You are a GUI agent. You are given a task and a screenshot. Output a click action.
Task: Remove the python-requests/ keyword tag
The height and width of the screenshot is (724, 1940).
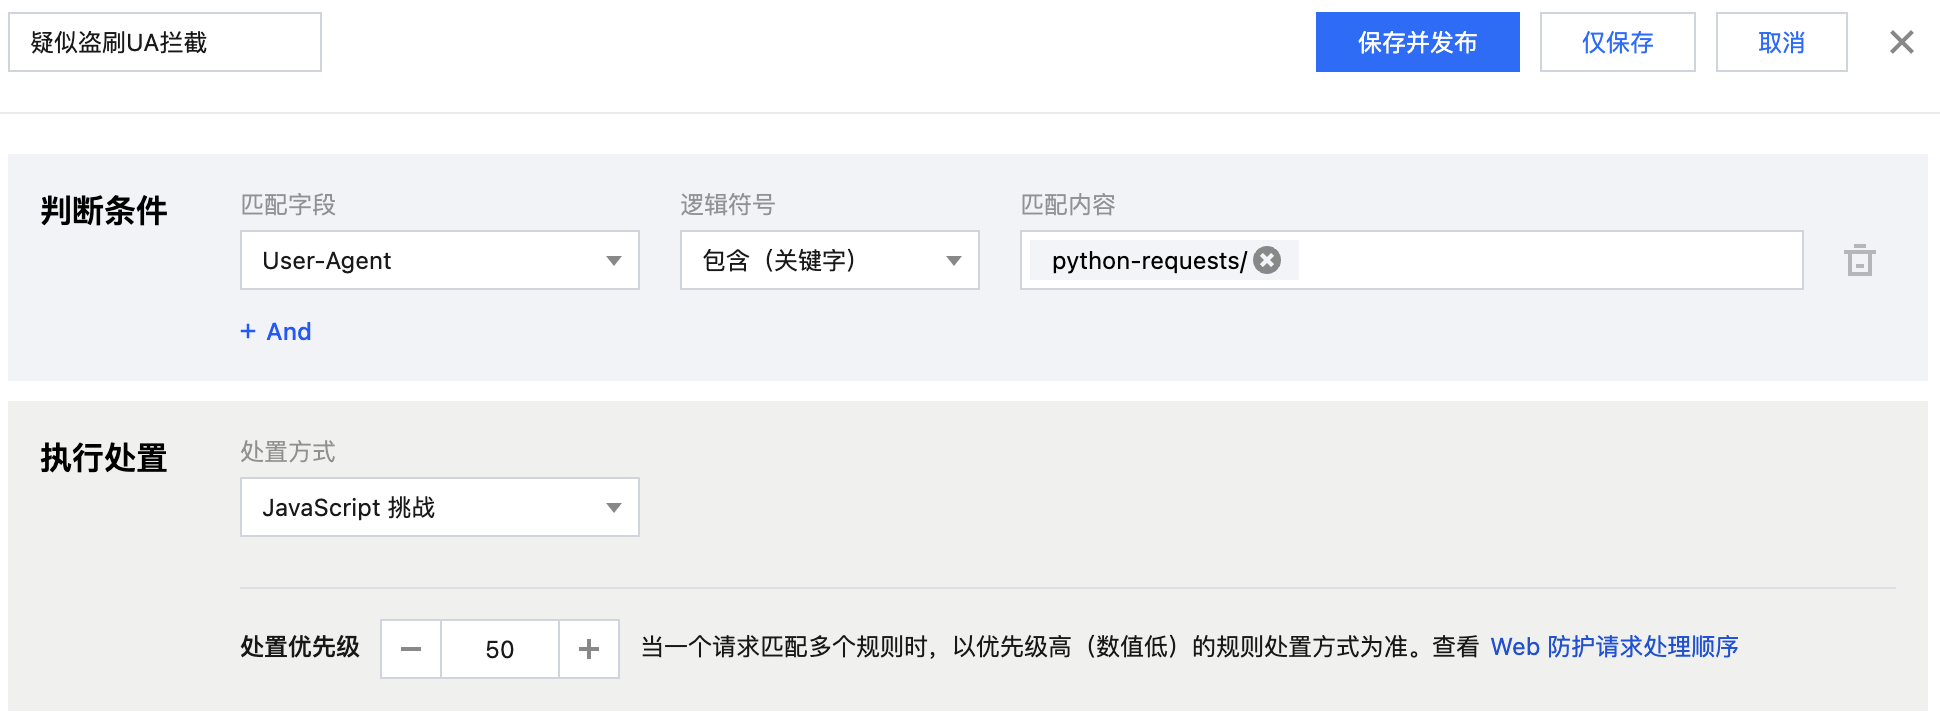pos(1267,260)
